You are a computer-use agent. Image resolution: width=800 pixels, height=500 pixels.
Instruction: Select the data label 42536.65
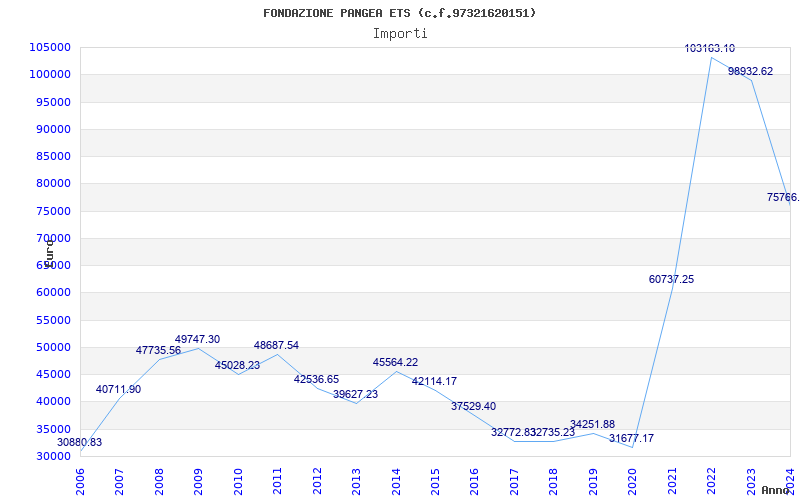(x=316, y=379)
